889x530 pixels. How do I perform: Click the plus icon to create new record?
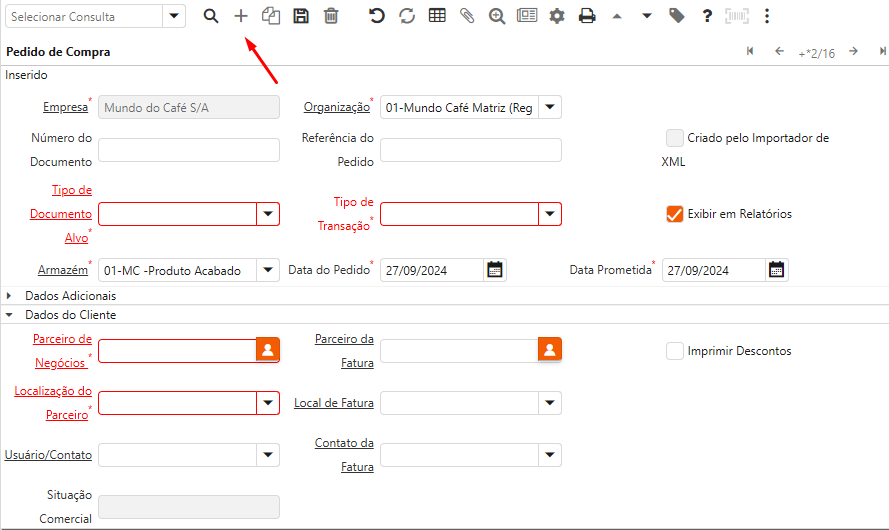pos(240,16)
